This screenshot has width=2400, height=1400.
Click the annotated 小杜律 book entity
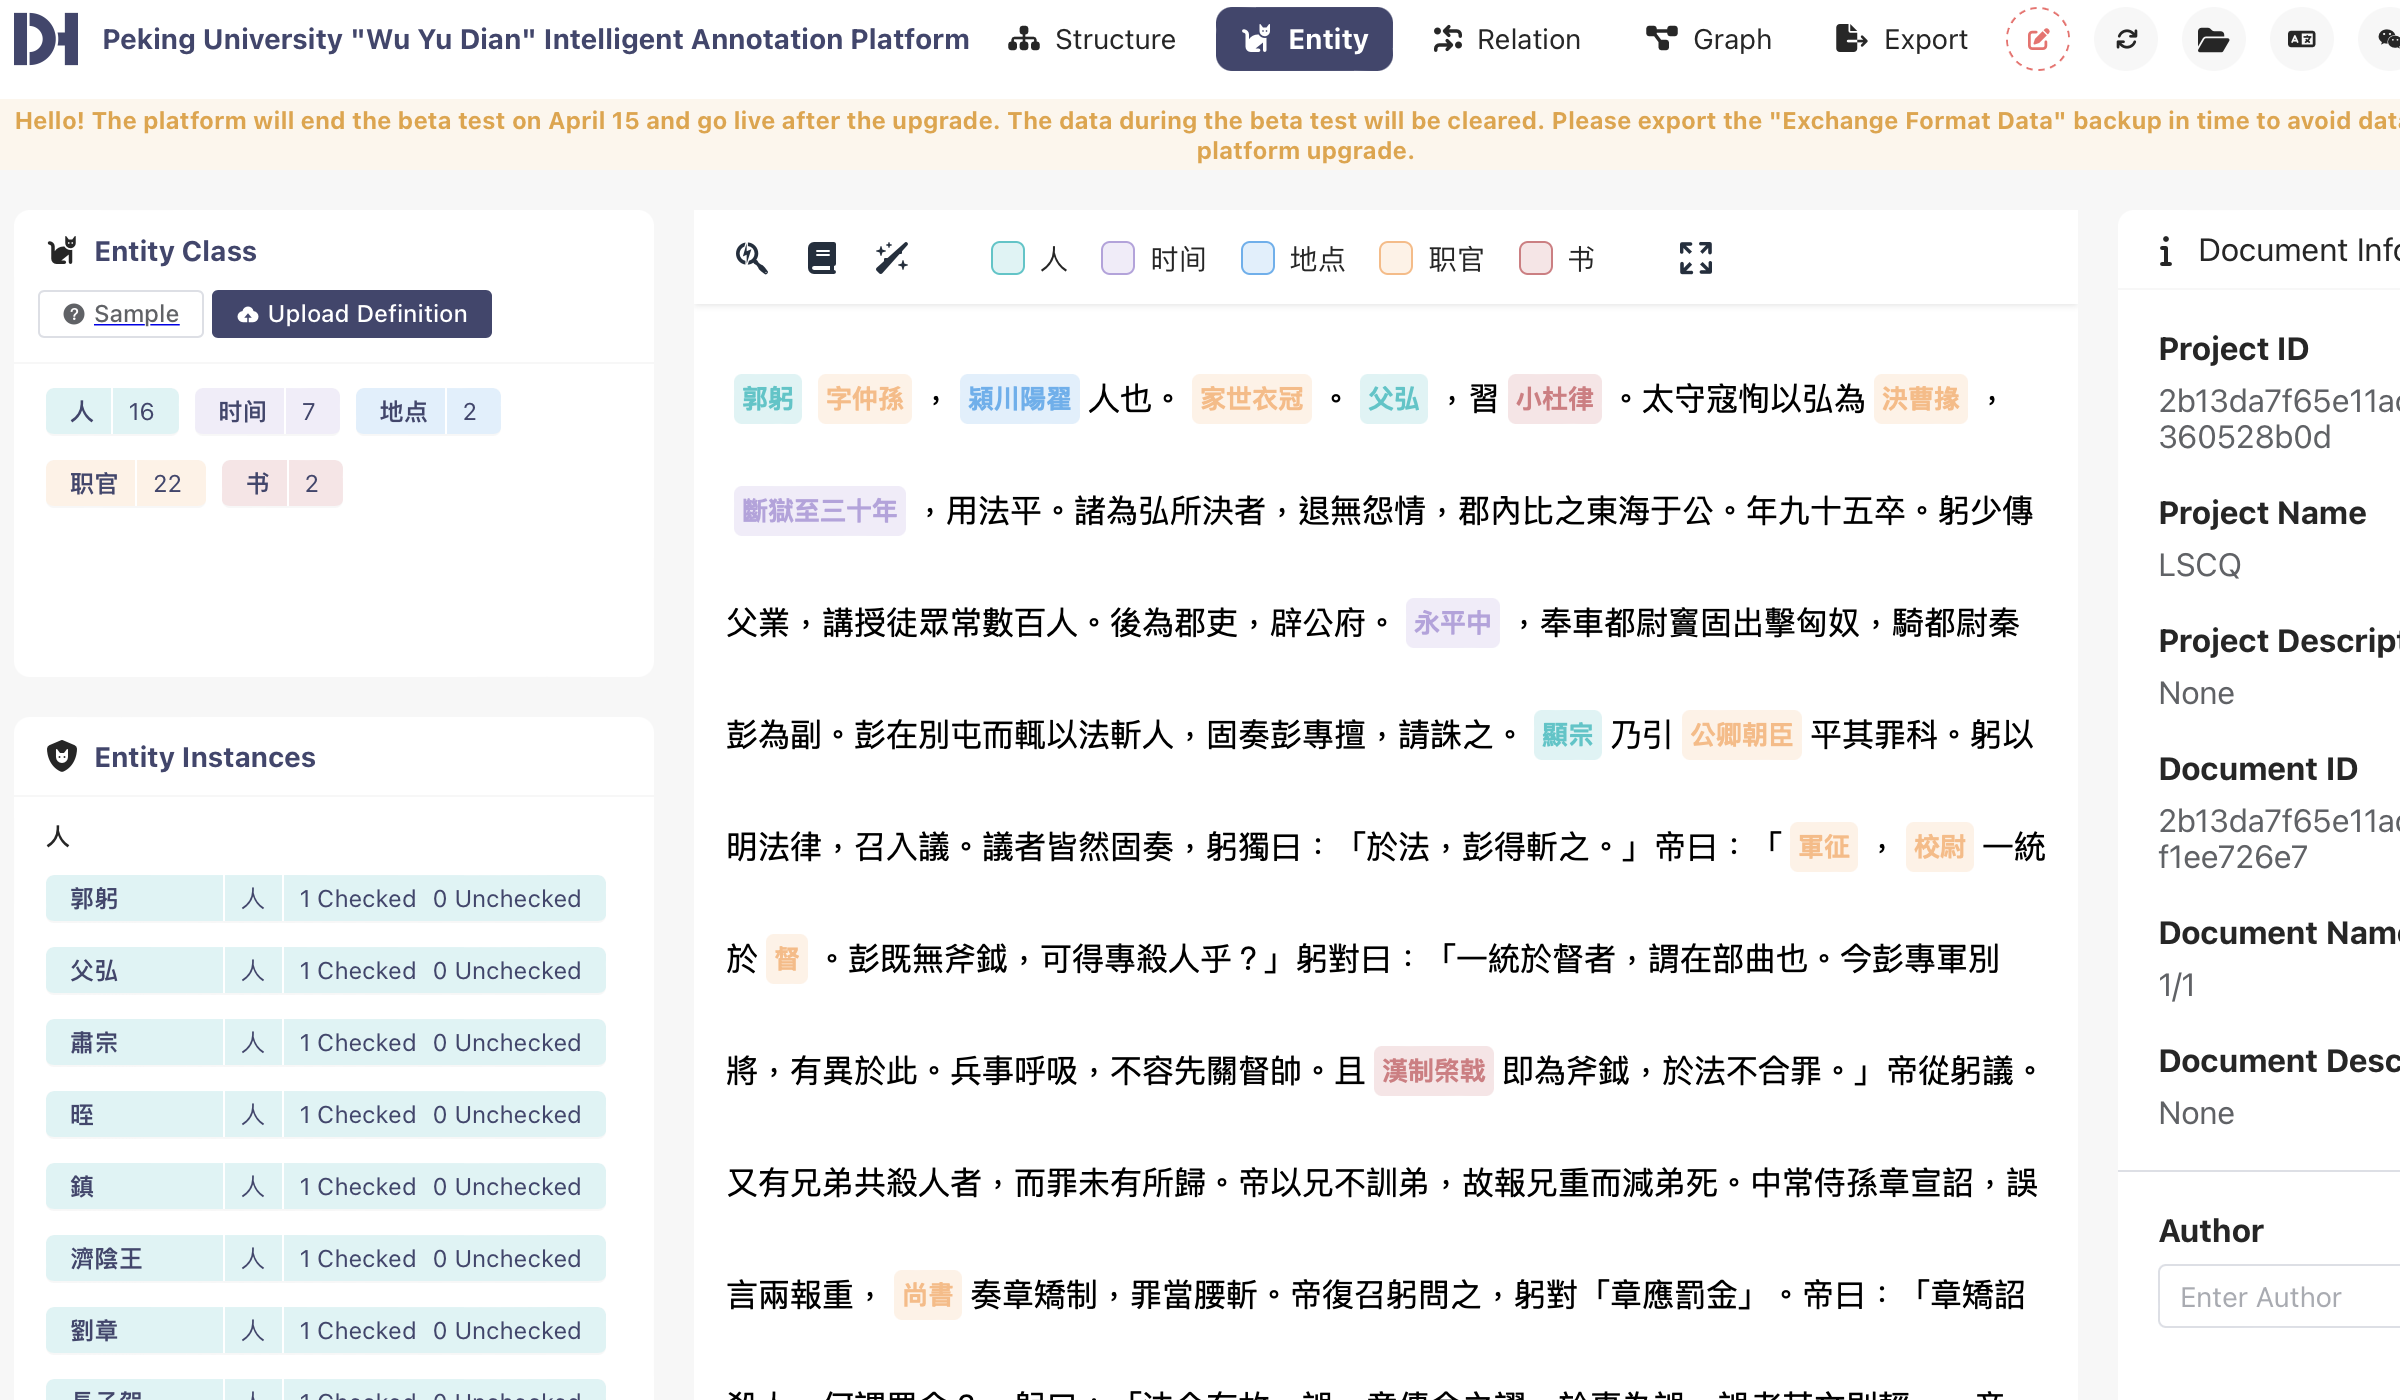pyautogui.click(x=1555, y=399)
